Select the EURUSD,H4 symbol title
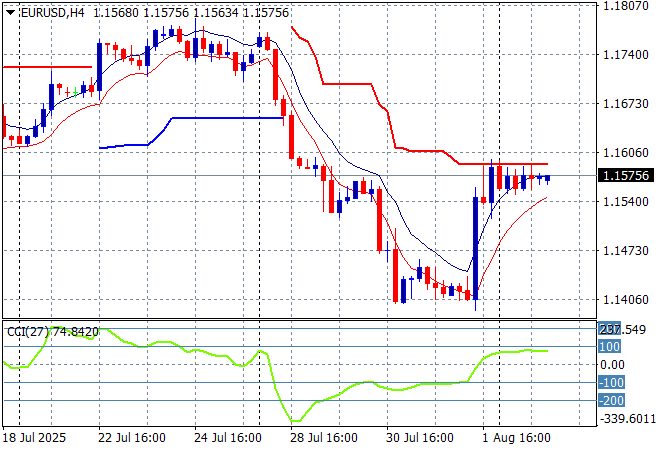The width and height of the screenshot is (660, 450). [x=53, y=13]
